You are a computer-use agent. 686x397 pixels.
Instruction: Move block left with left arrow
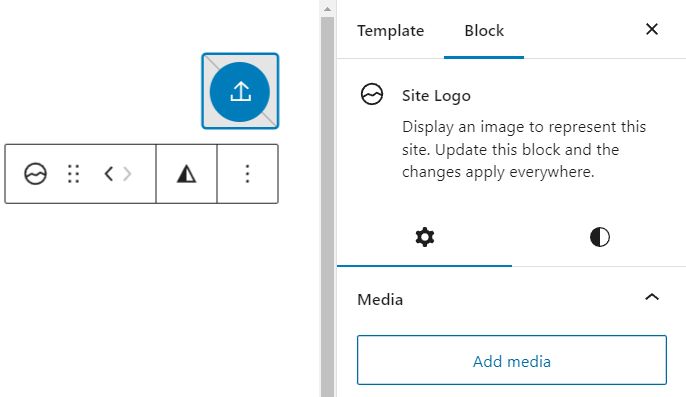[x=108, y=174]
